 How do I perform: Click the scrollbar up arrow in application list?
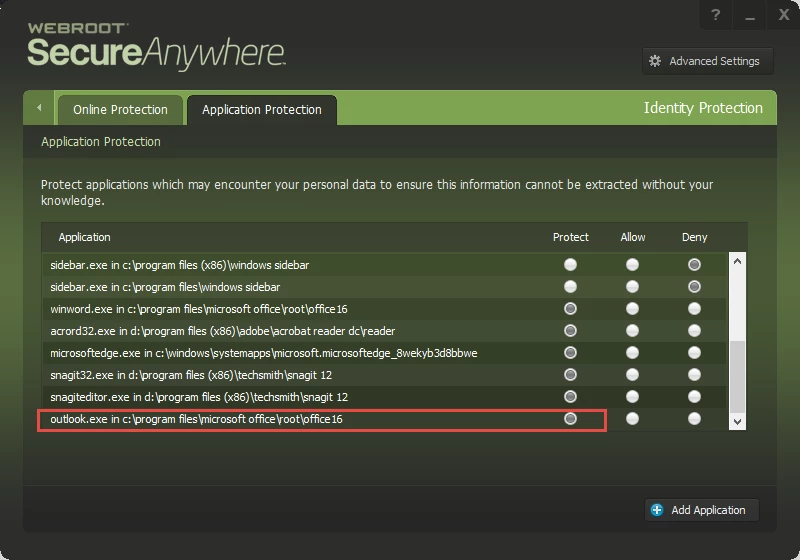coord(737,261)
